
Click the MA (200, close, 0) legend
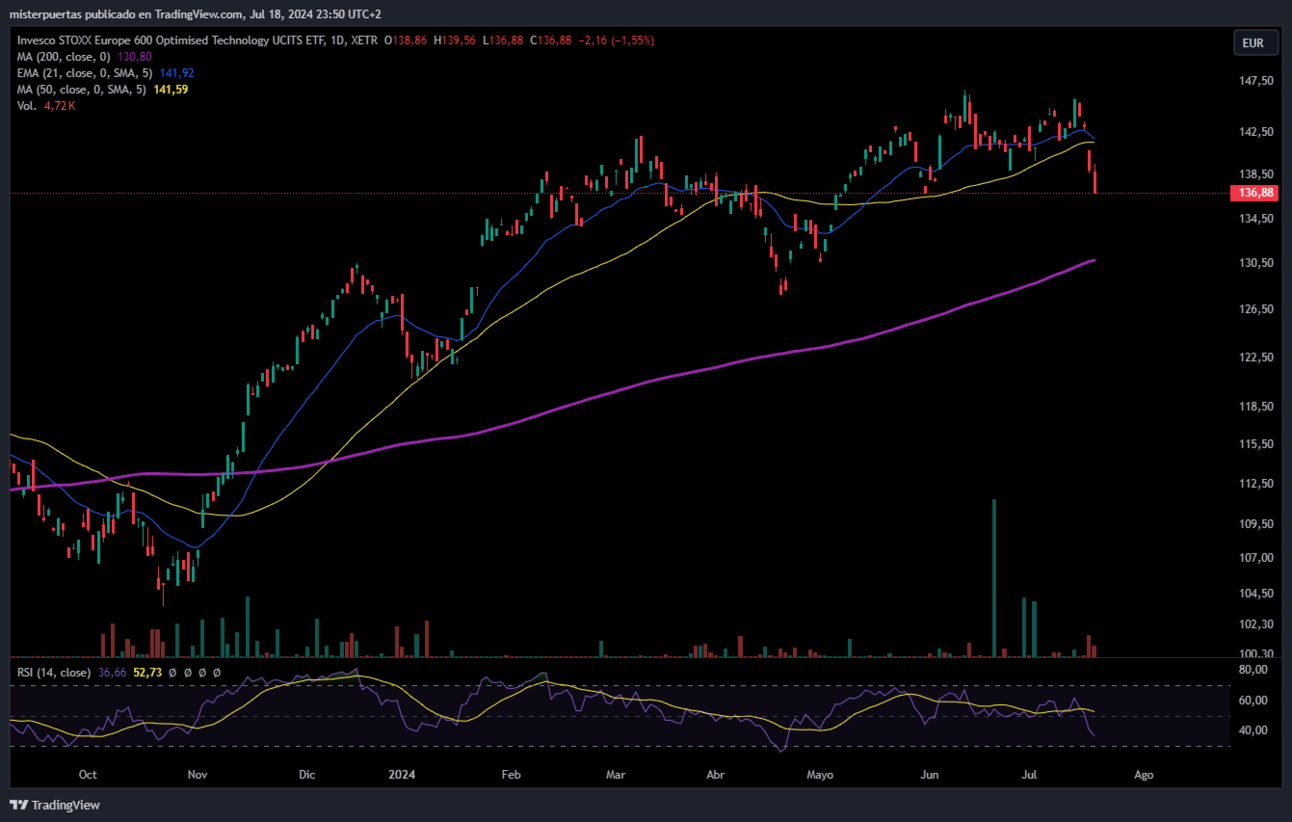64,57
